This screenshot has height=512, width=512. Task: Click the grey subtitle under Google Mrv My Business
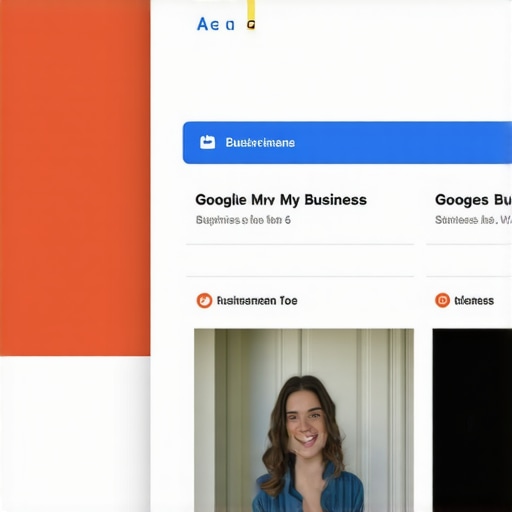pyautogui.click(x=243, y=220)
